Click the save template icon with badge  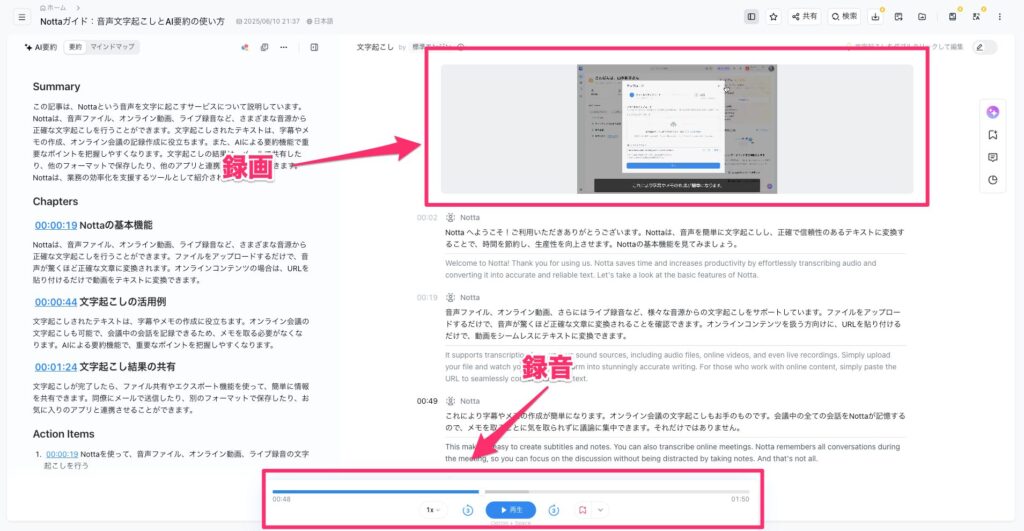pos(953,17)
